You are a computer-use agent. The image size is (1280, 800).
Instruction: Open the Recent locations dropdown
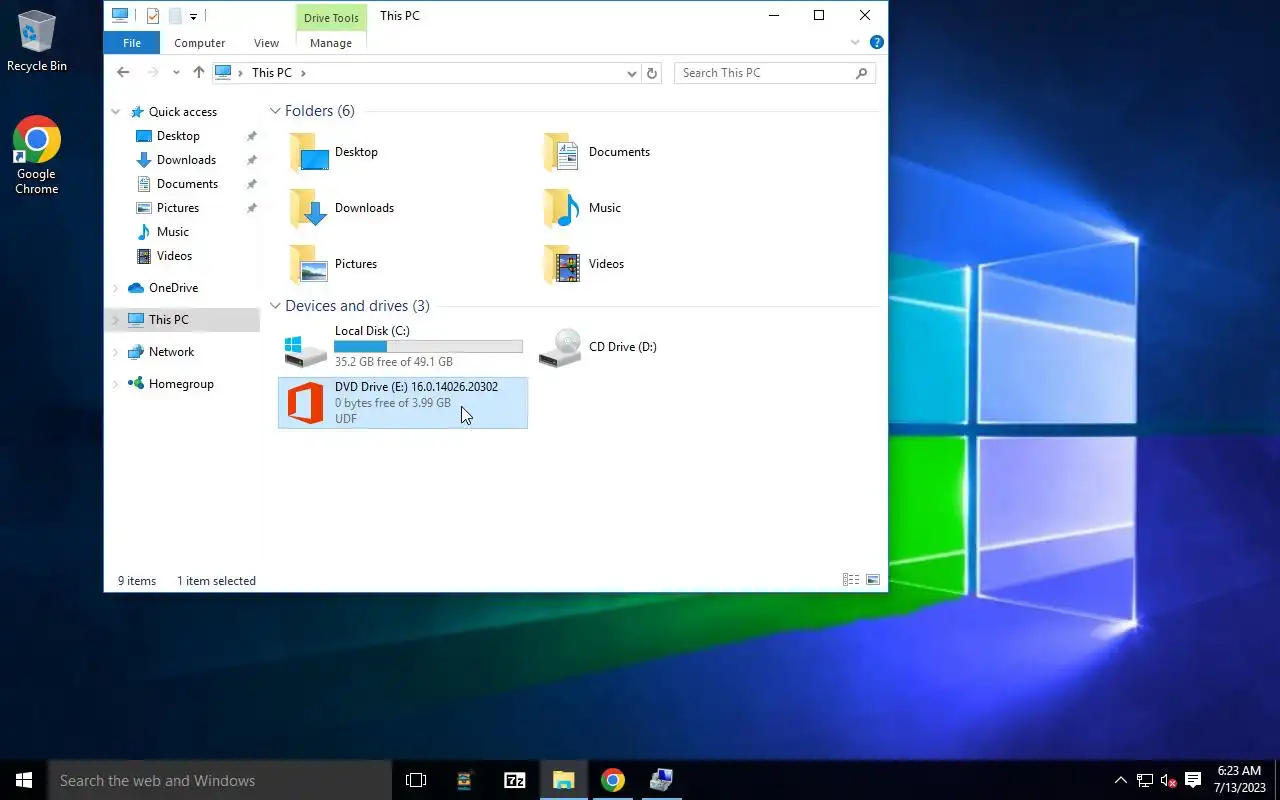click(177, 73)
